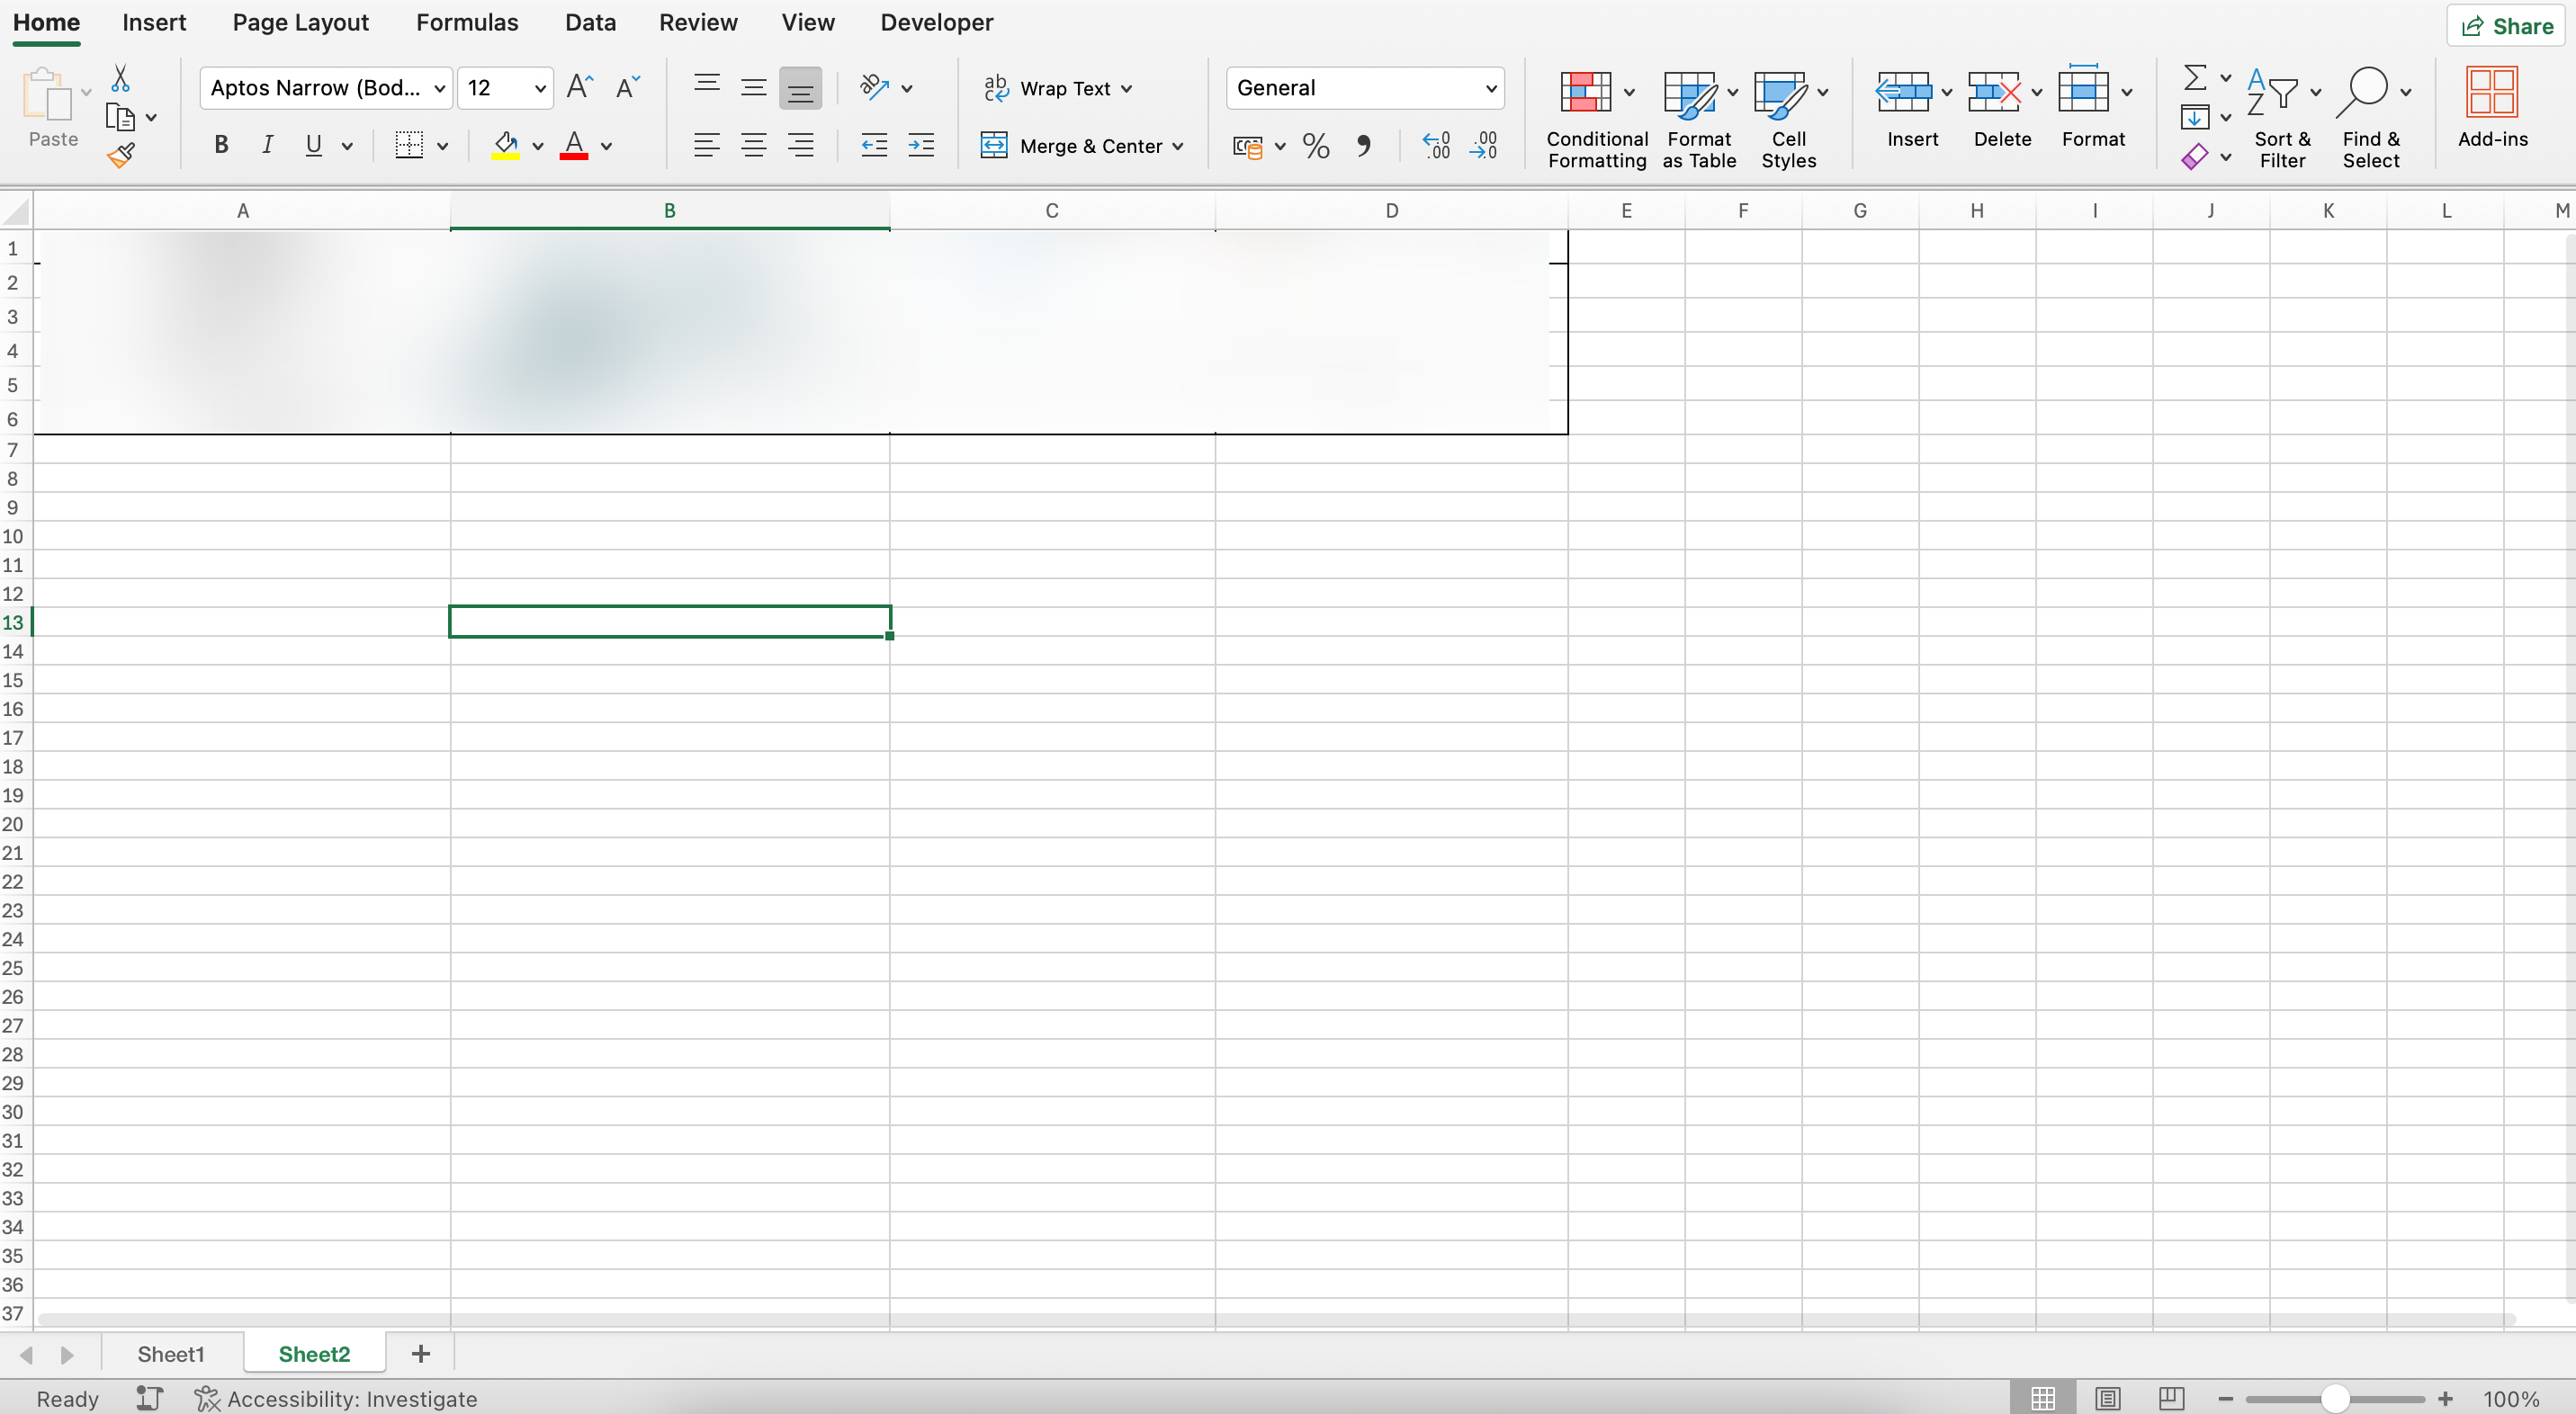Apply the yellow fill color swatch
2576x1414 pixels.
click(505, 146)
